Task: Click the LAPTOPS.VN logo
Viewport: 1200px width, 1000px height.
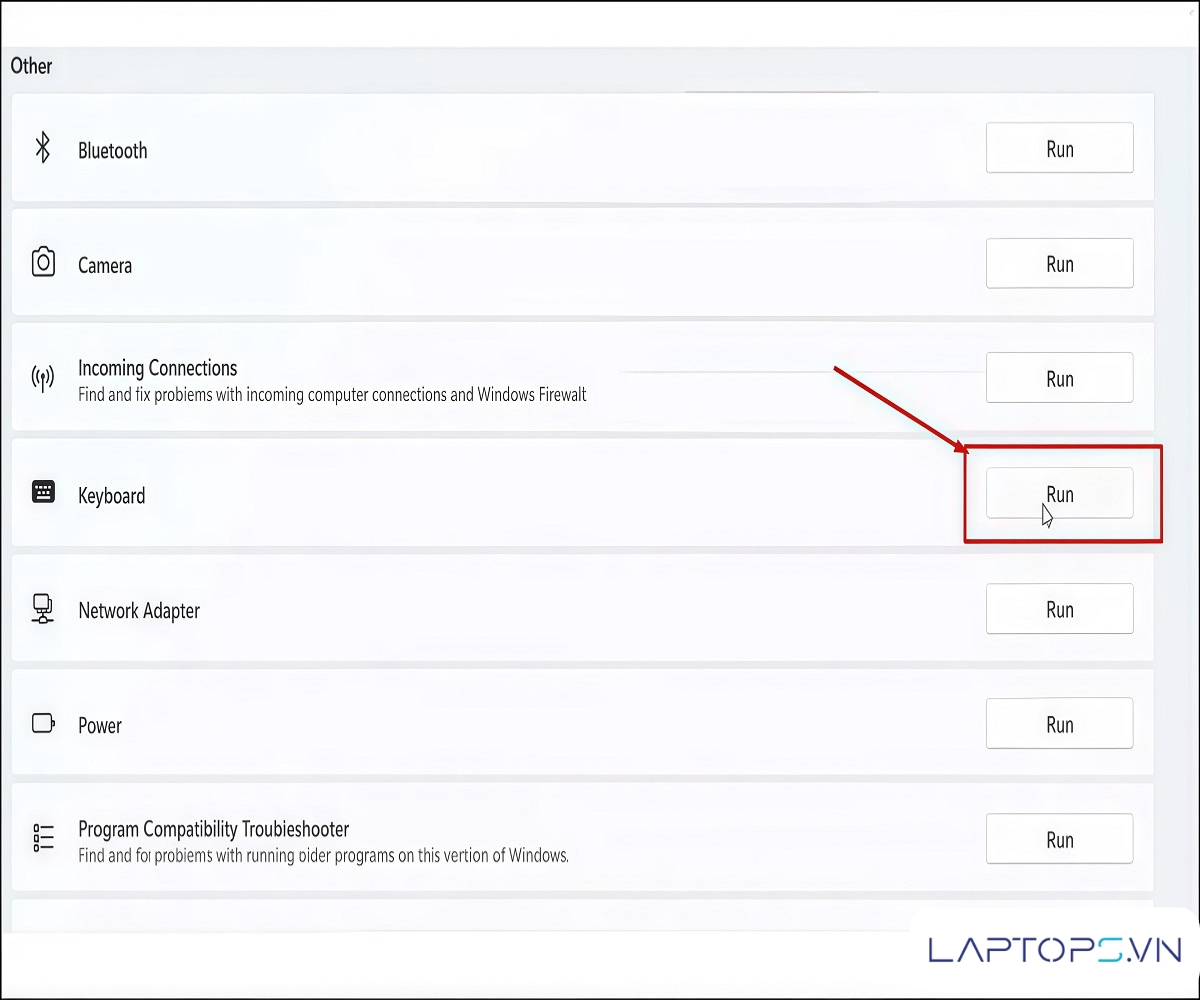Action: click(x=1055, y=949)
